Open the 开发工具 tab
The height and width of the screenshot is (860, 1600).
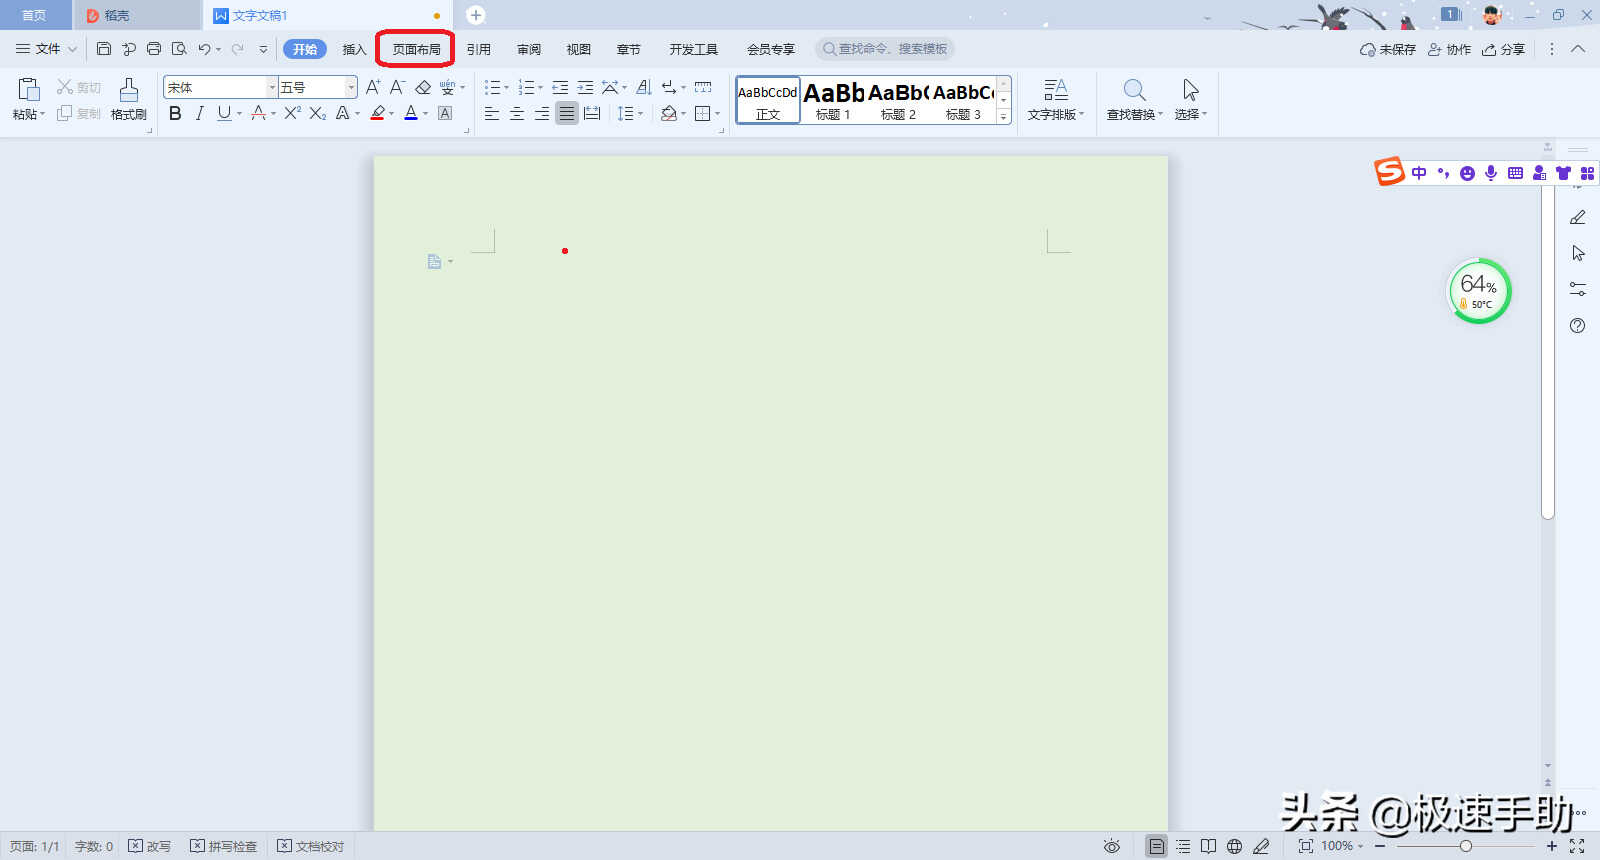tap(694, 49)
